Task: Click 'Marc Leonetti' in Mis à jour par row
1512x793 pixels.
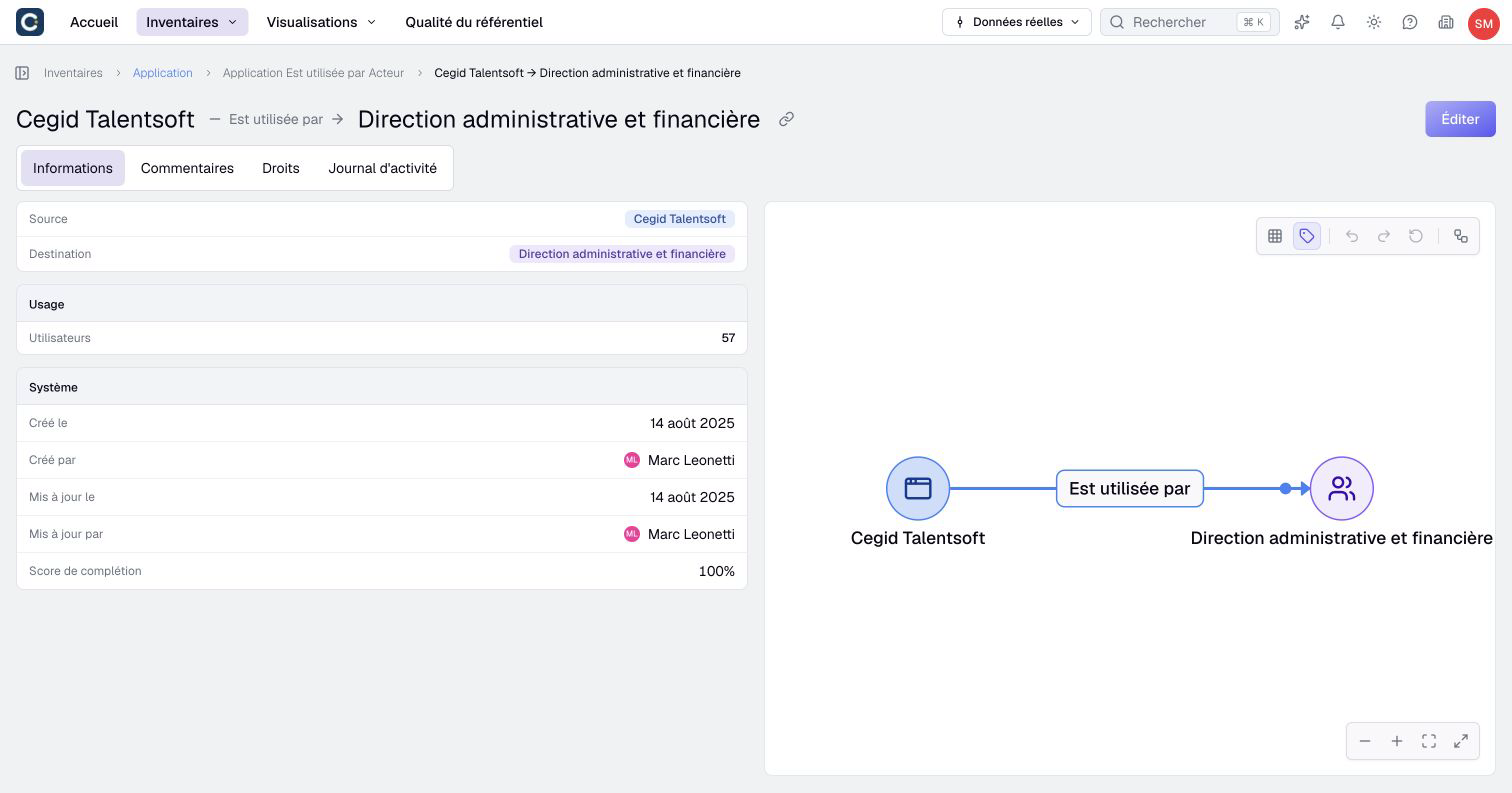Action: [x=691, y=534]
